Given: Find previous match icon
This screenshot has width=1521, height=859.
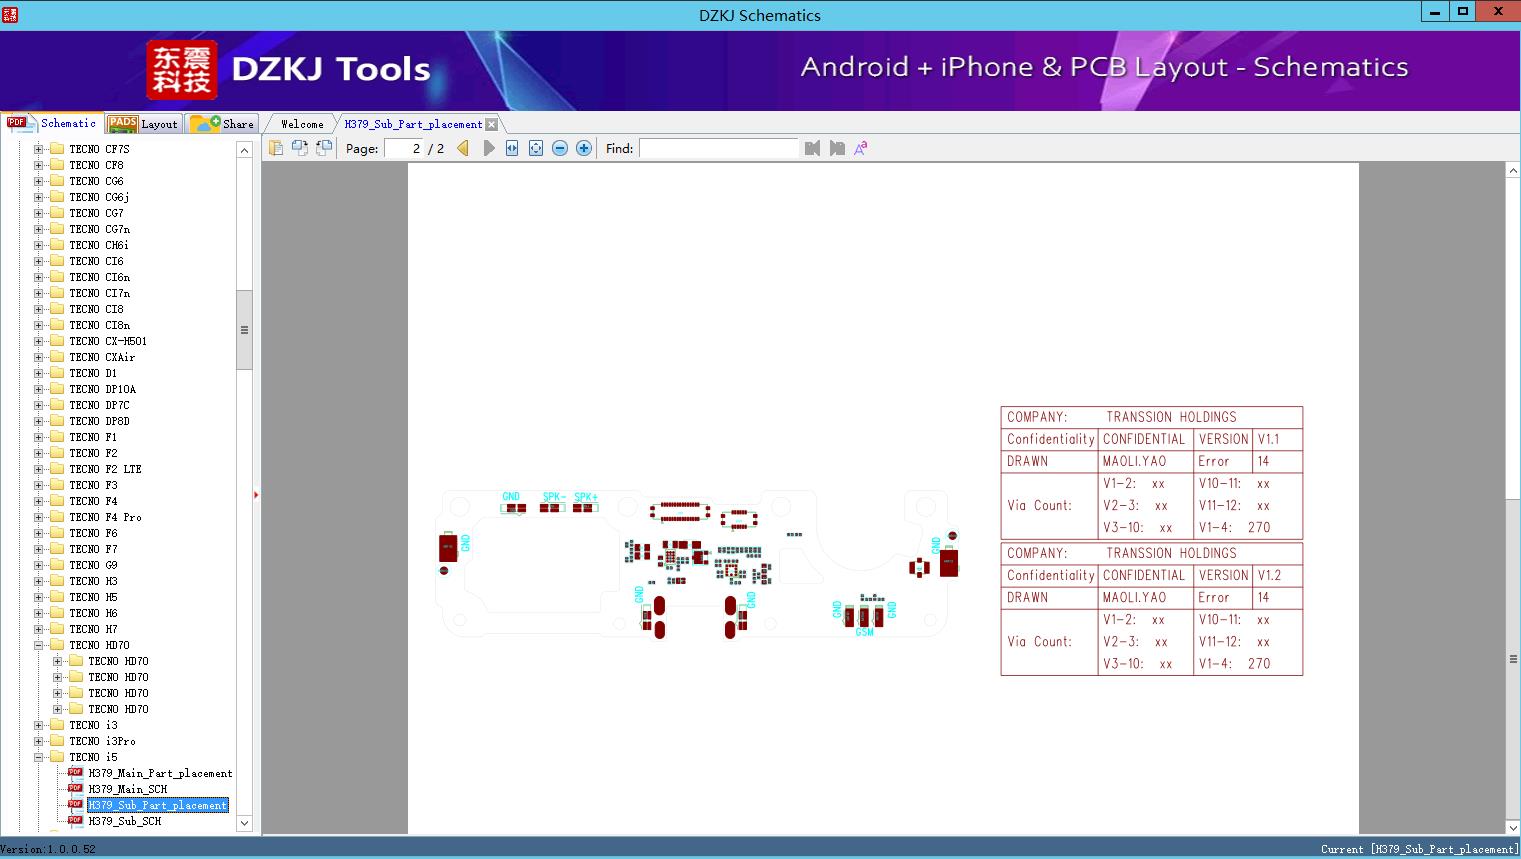Looking at the screenshot, I should 812,148.
